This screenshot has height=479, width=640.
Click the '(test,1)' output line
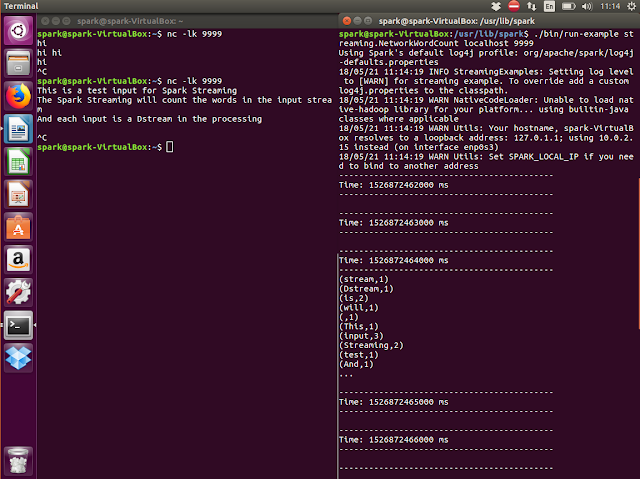(x=358, y=355)
